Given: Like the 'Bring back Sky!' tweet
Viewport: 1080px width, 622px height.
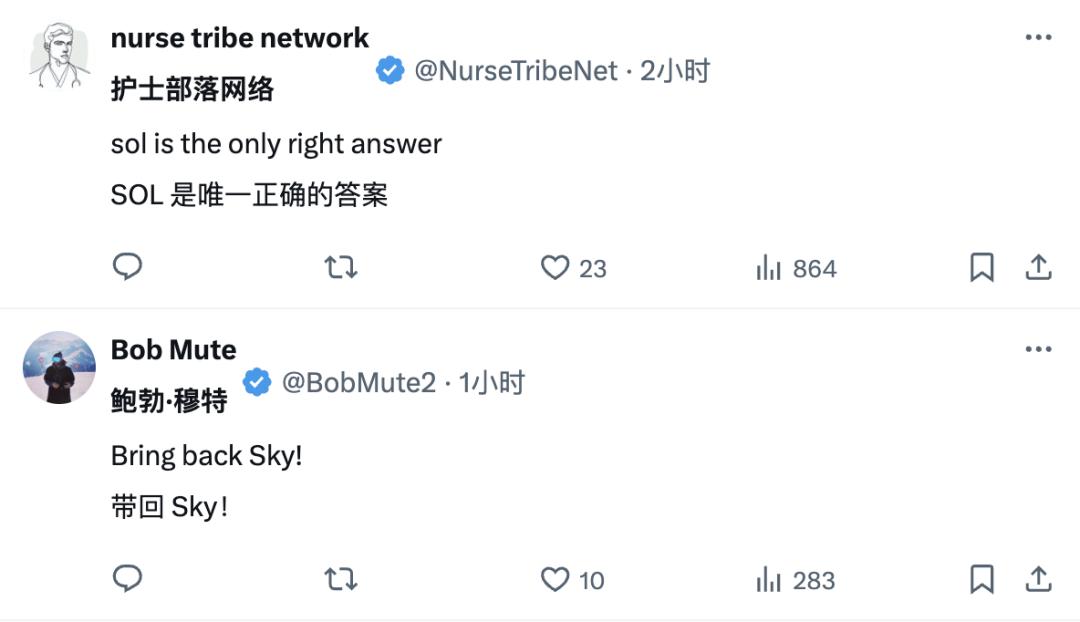Looking at the screenshot, I should click(555, 579).
